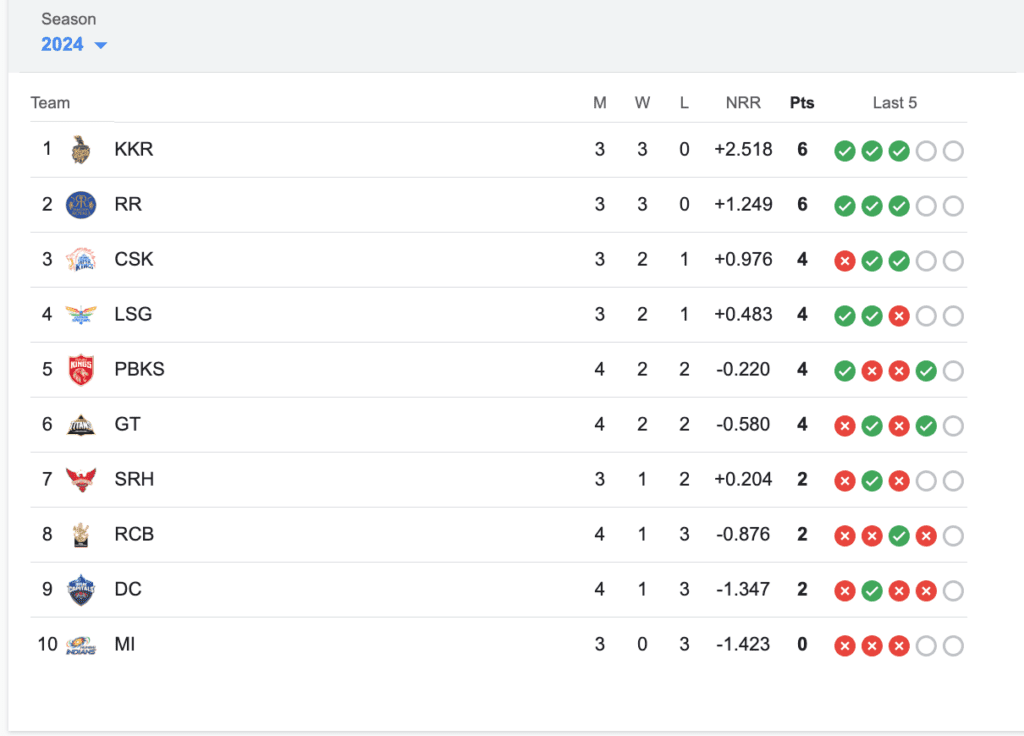This screenshot has height=736, width=1024.
Task: Click the SRH team logo
Action: point(79,479)
